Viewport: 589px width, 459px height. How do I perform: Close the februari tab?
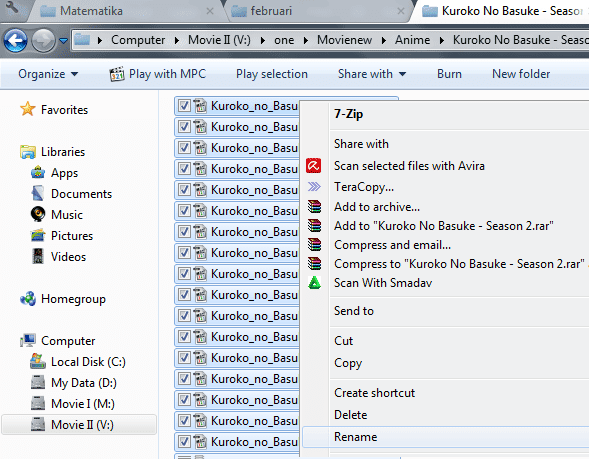pyautogui.click(x=401, y=11)
